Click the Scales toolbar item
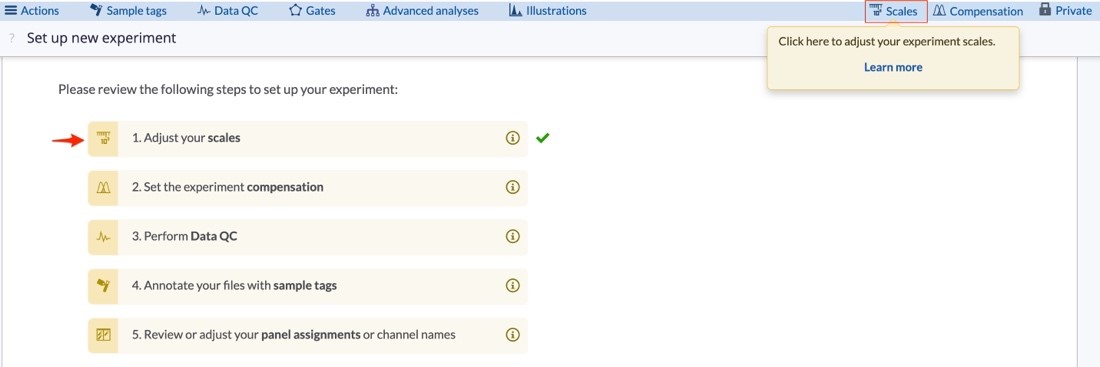This screenshot has height=367, width=1100. (x=895, y=11)
